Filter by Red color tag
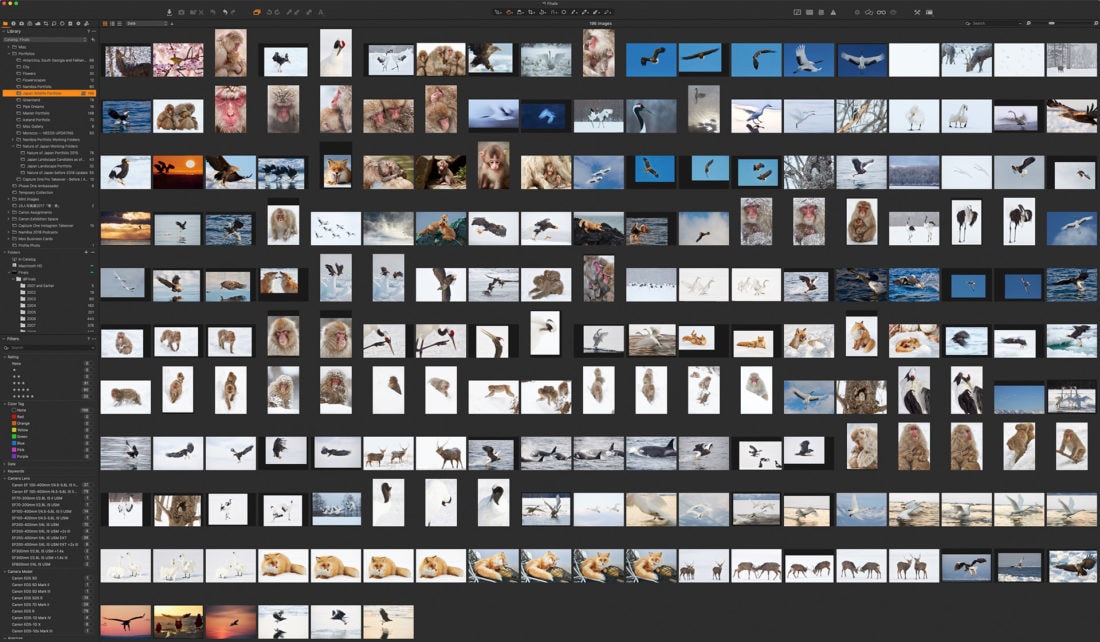The image size is (1100, 642). point(20,415)
